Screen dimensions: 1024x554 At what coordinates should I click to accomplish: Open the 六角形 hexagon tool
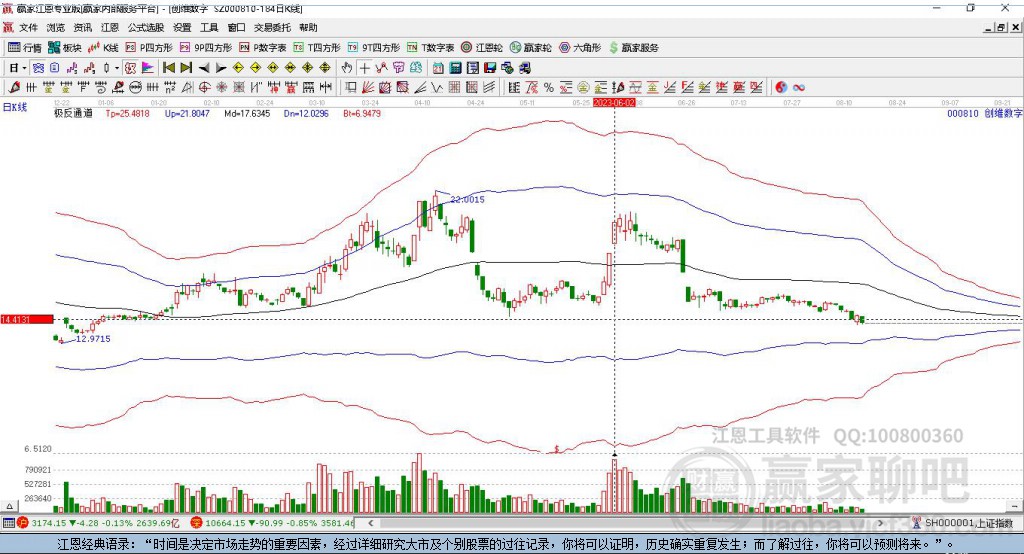(x=581, y=48)
